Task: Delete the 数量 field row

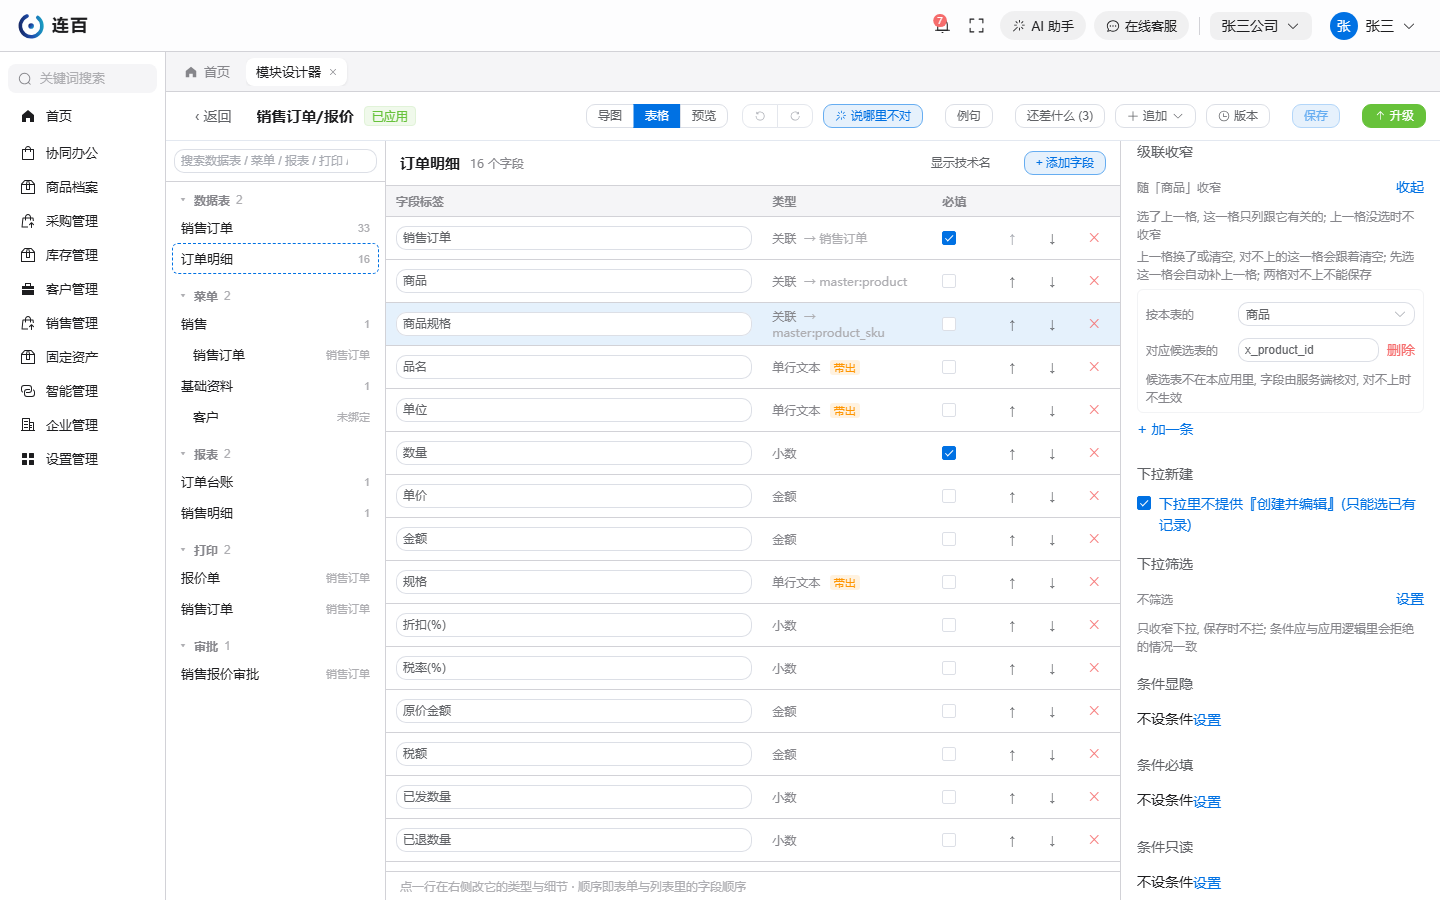Action: pos(1094,453)
